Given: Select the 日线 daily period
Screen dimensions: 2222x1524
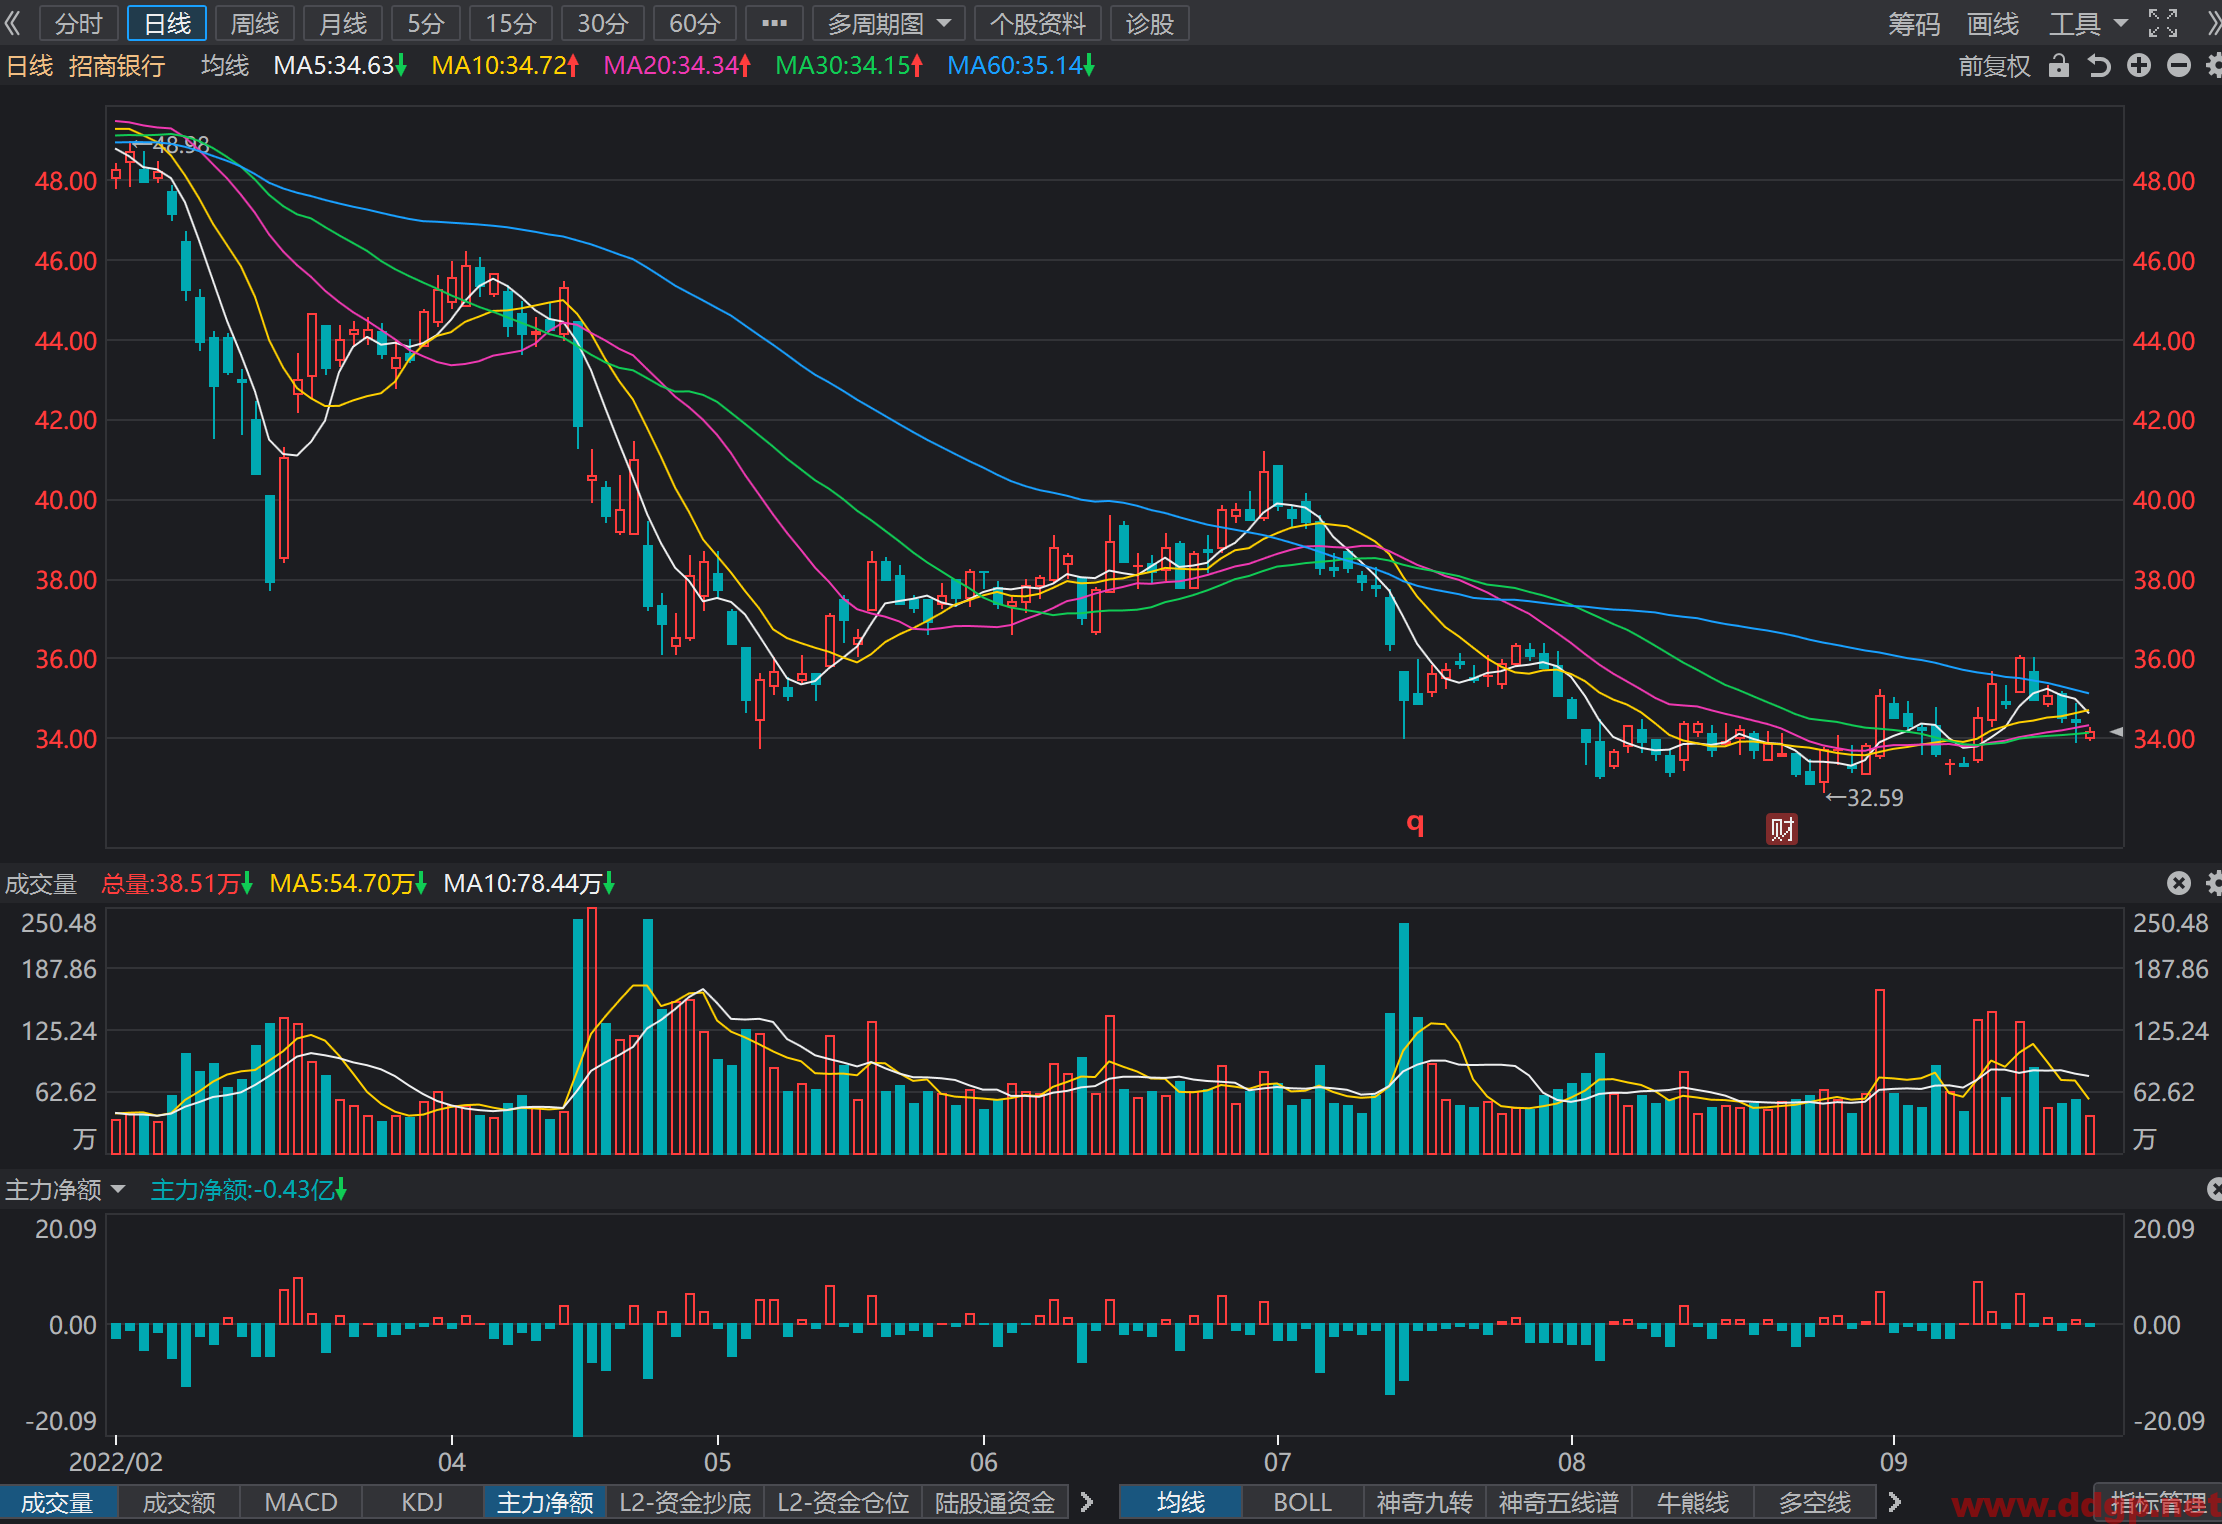Looking at the screenshot, I should point(167,23).
